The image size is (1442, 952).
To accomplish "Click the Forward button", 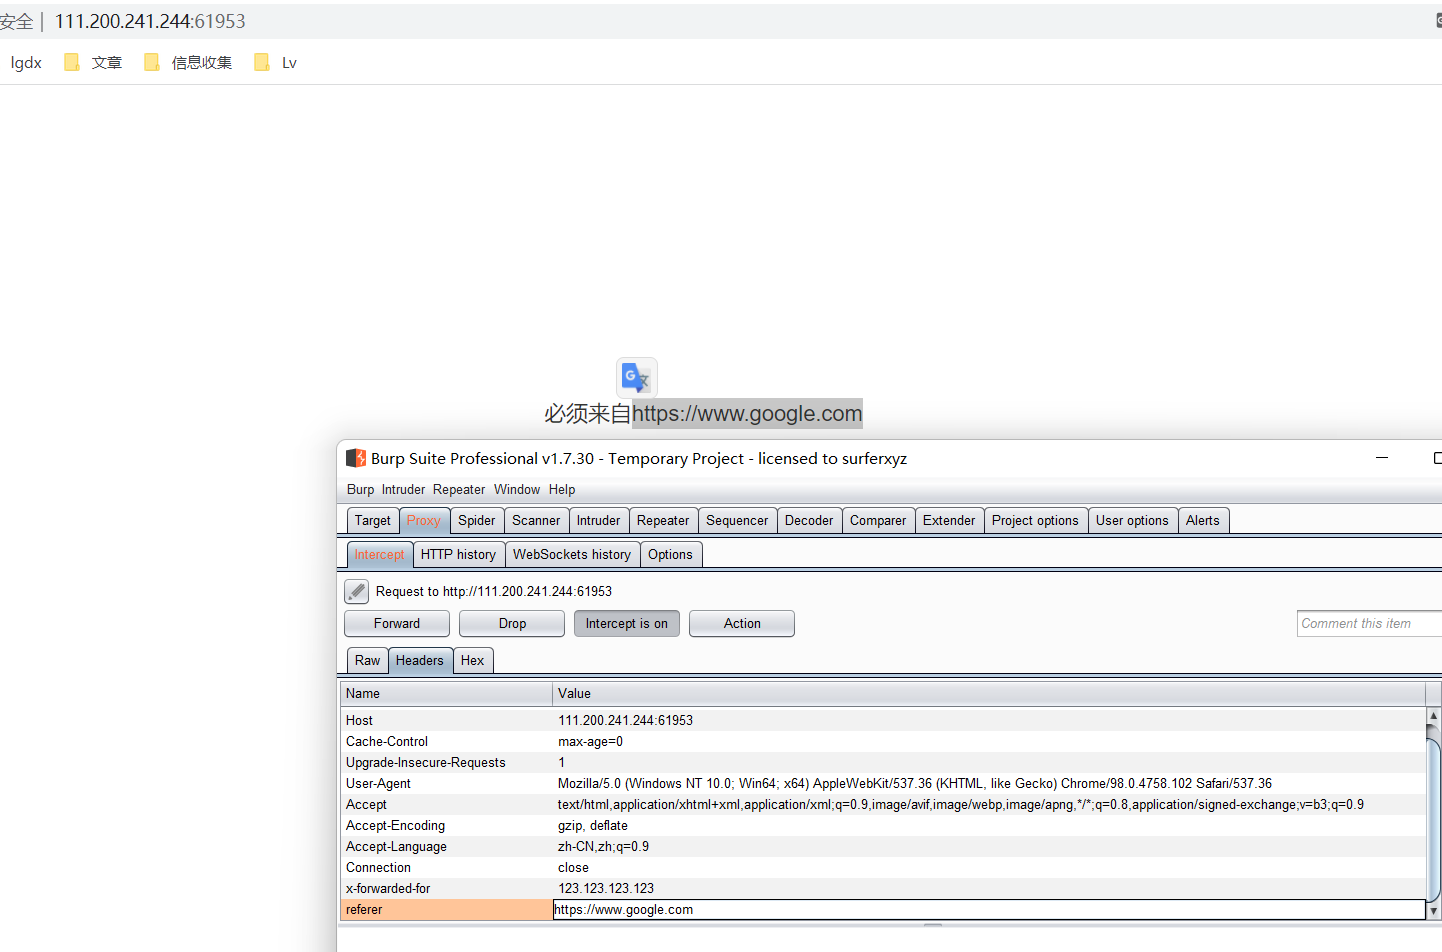I will point(397,623).
